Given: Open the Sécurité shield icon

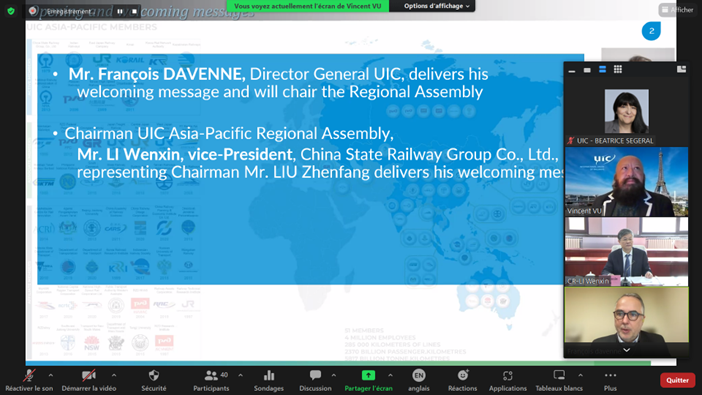Looking at the screenshot, I should point(154,376).
